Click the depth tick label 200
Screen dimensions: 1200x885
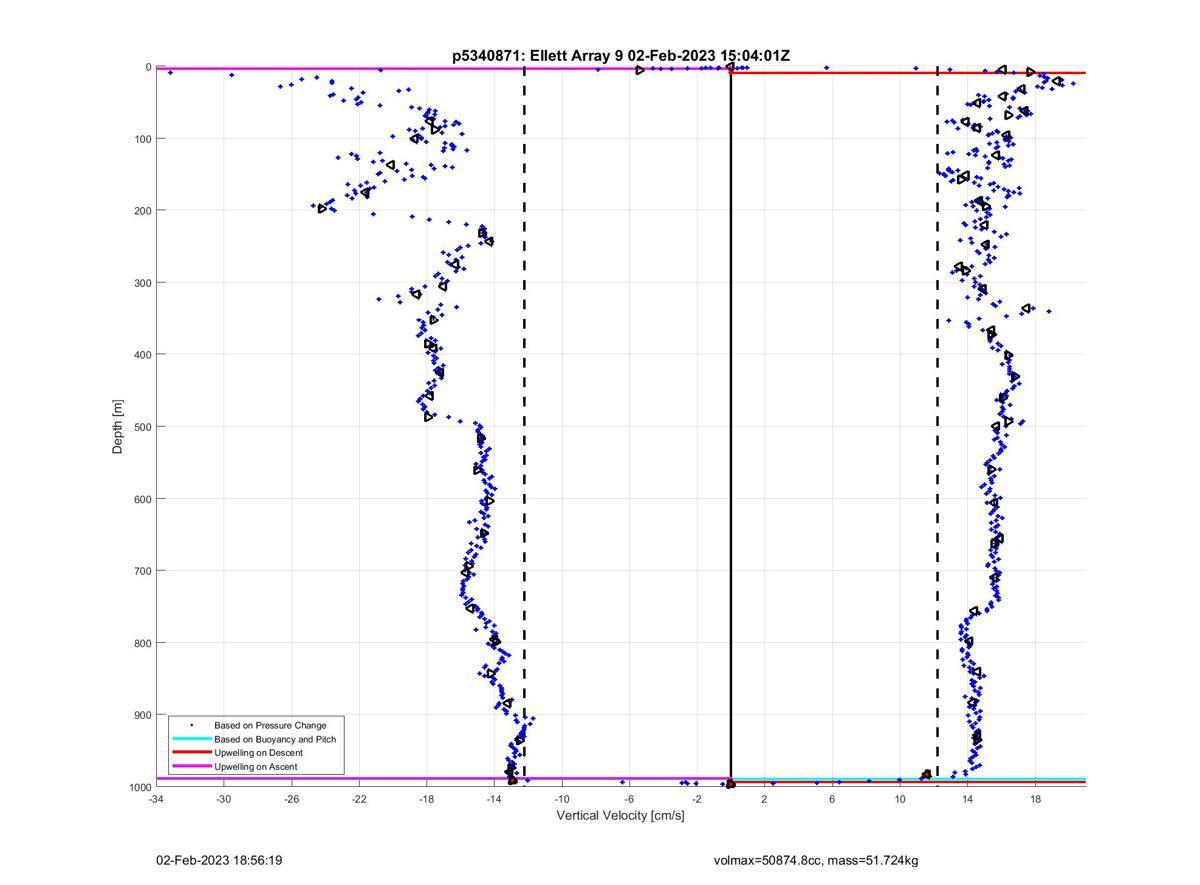click(142, 210)
